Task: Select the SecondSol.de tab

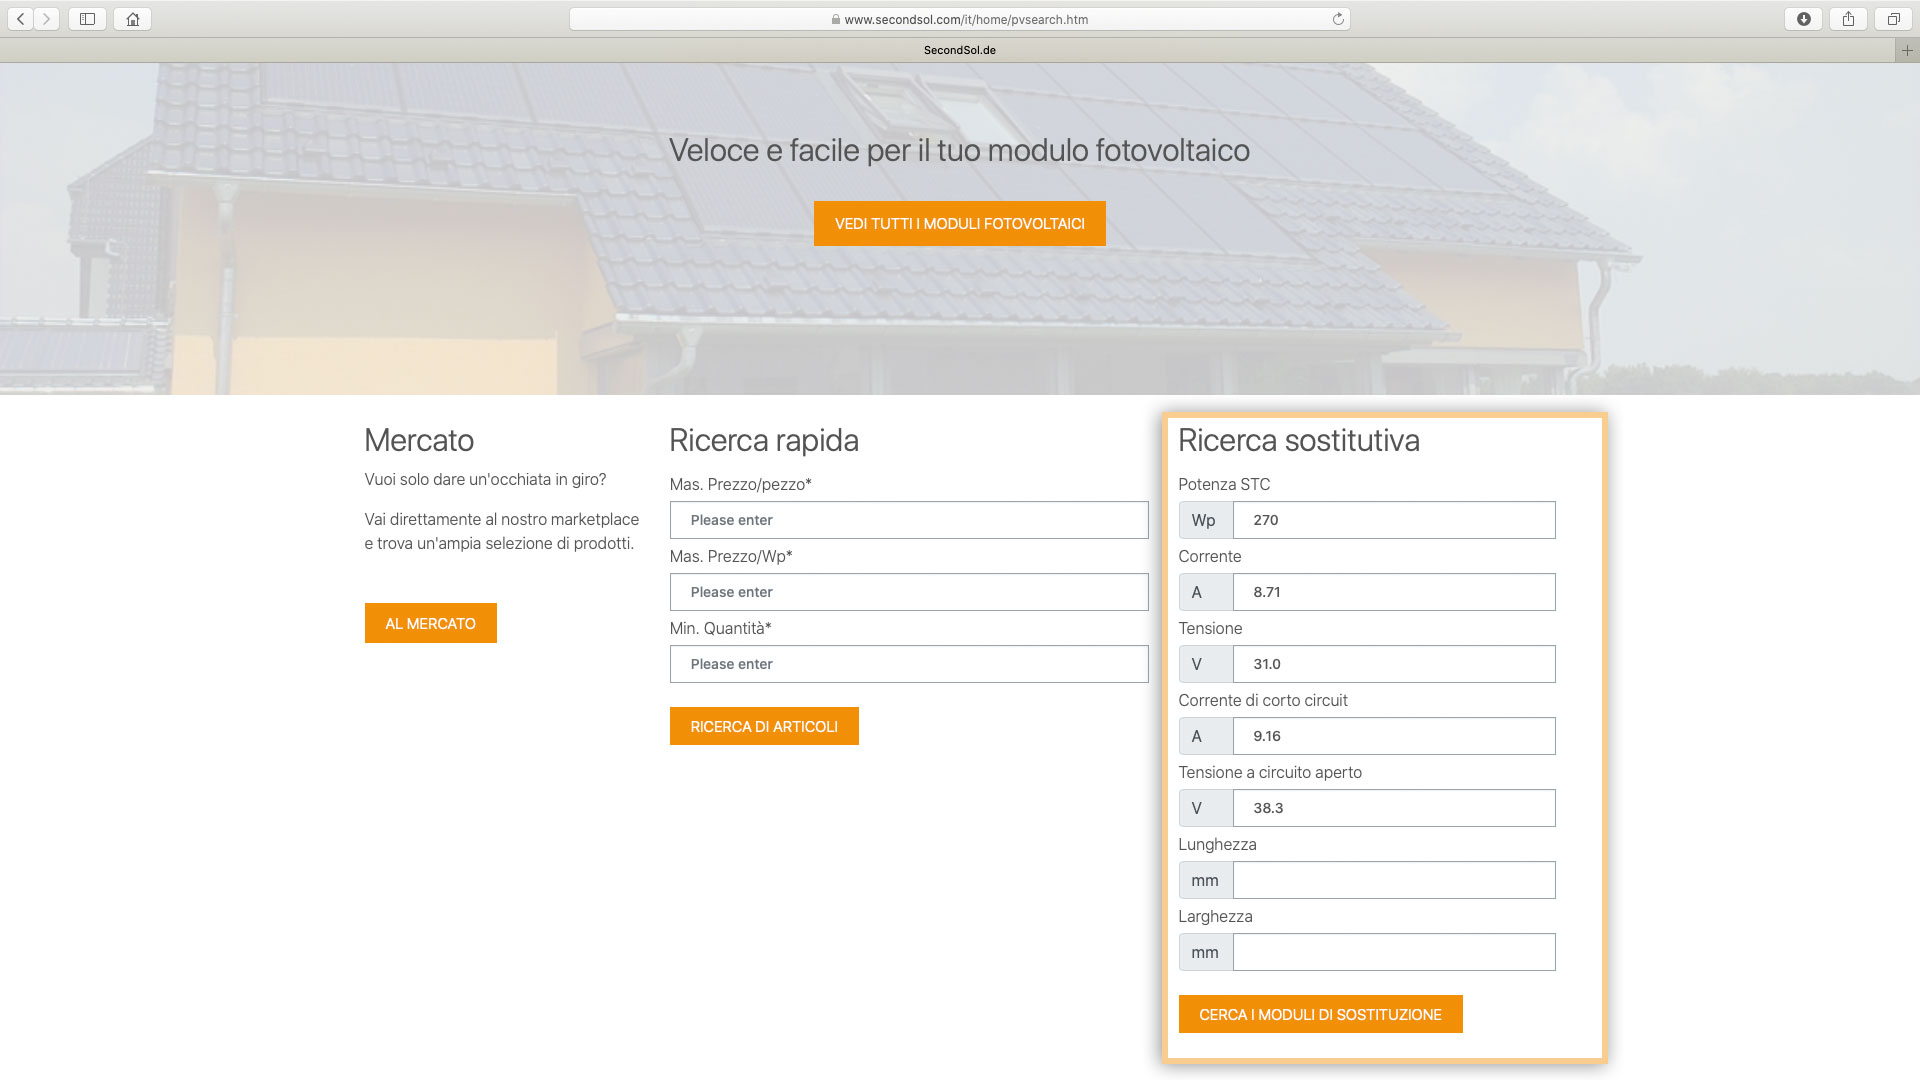Action: click(x=959, y=50)
